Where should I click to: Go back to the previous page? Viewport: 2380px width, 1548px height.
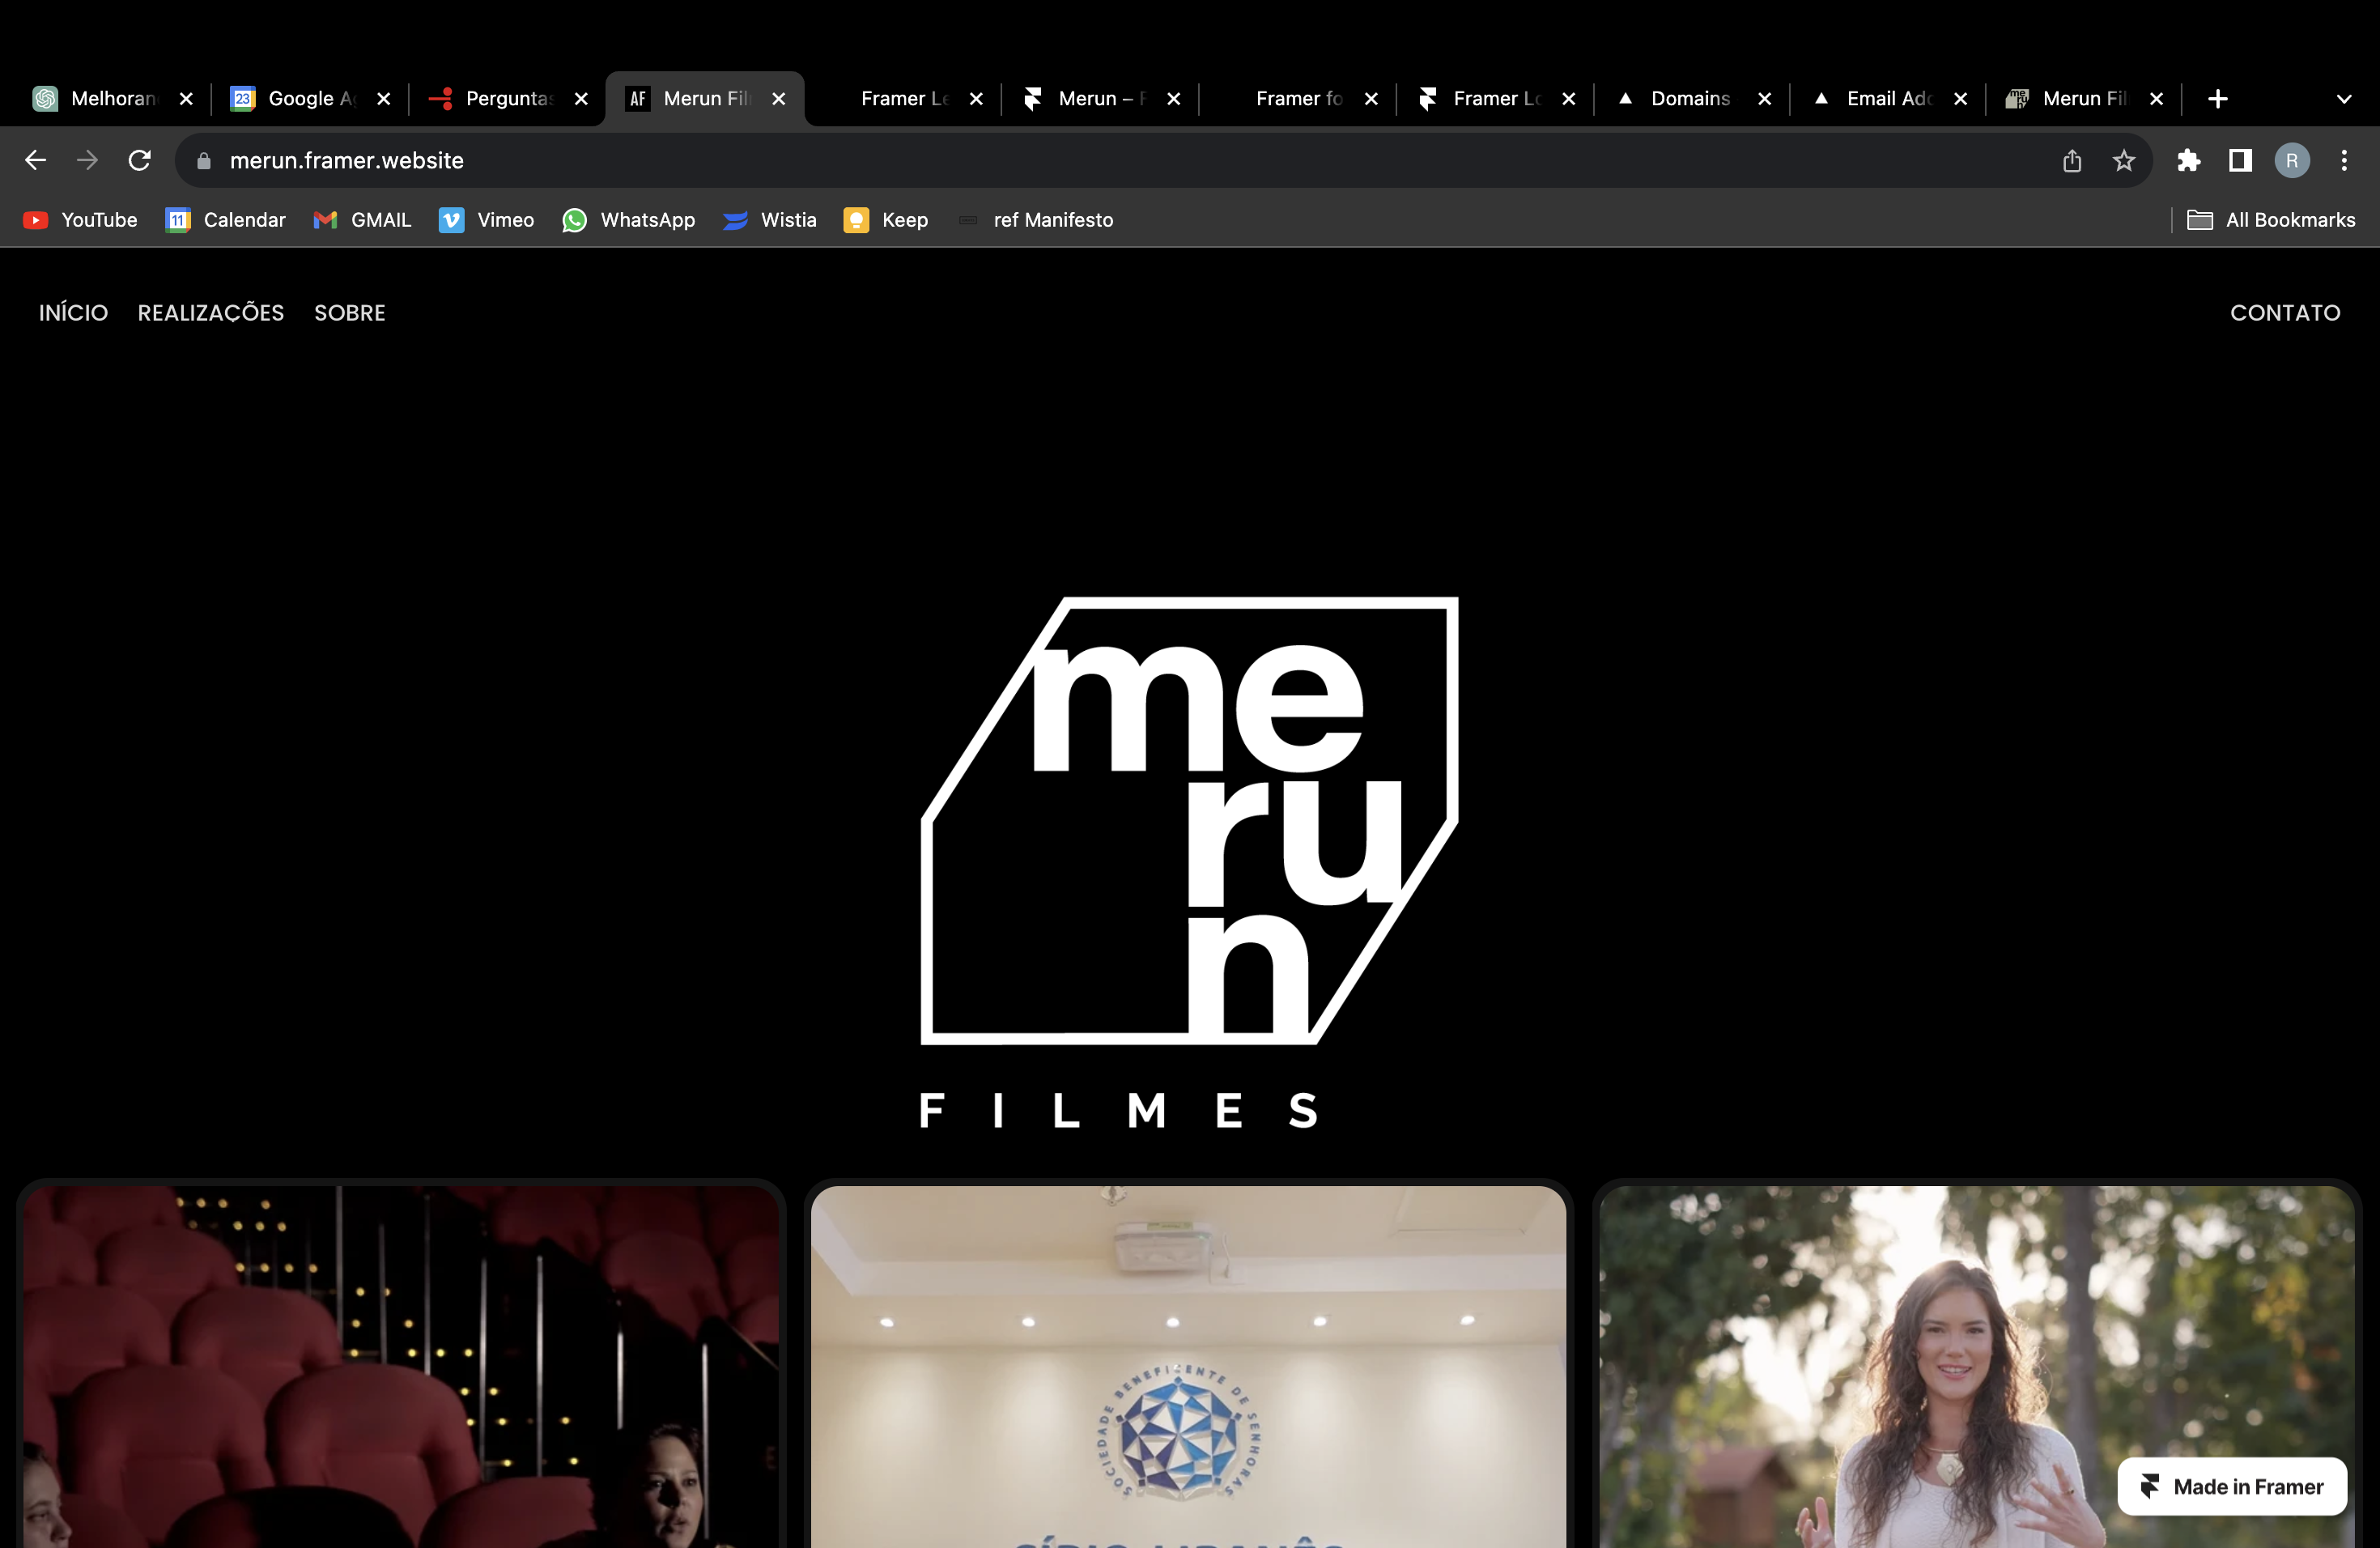pos(36,160)
